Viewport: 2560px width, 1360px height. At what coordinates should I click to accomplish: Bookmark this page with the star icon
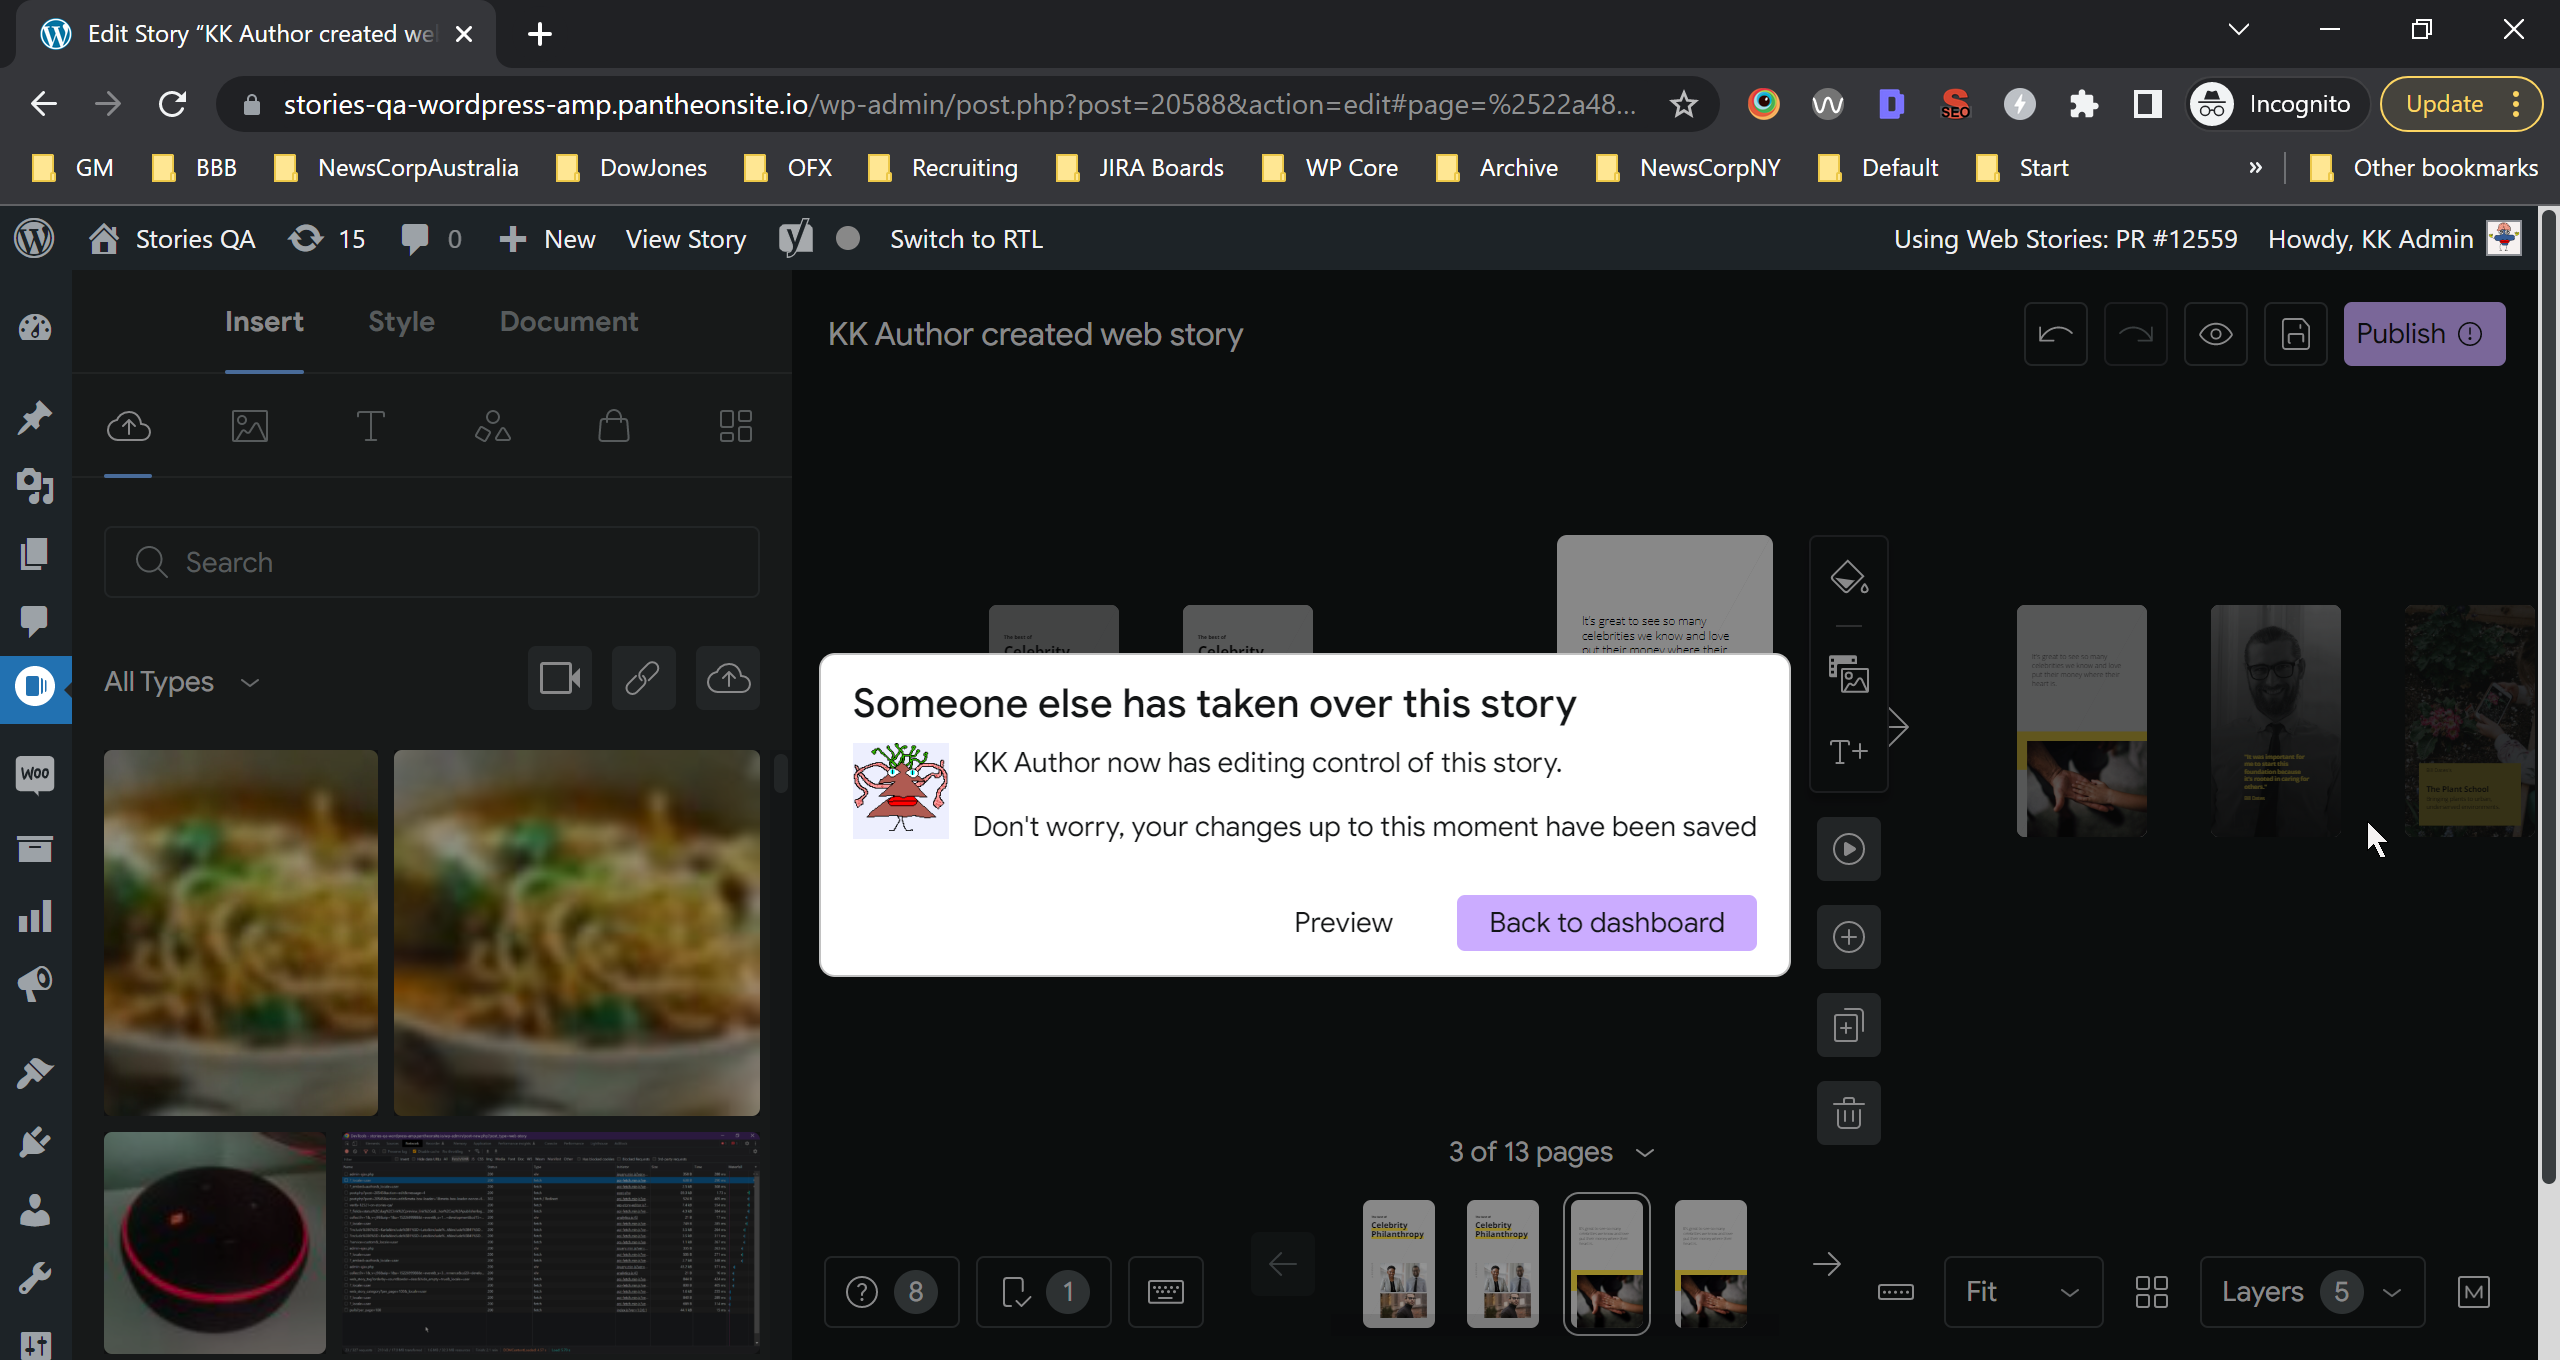coord(1683,104)
